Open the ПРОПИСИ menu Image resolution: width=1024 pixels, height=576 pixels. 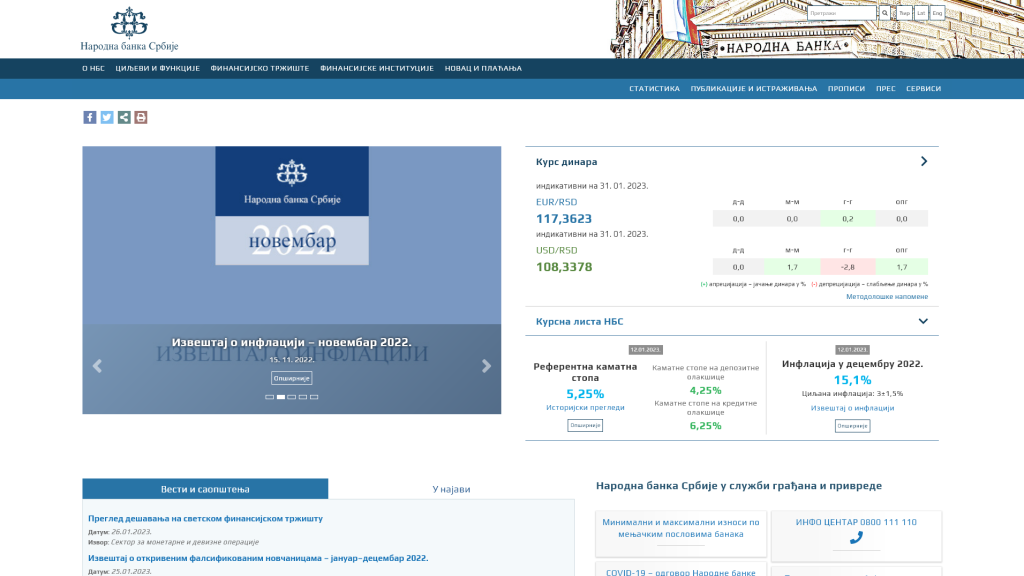(846, 89)
